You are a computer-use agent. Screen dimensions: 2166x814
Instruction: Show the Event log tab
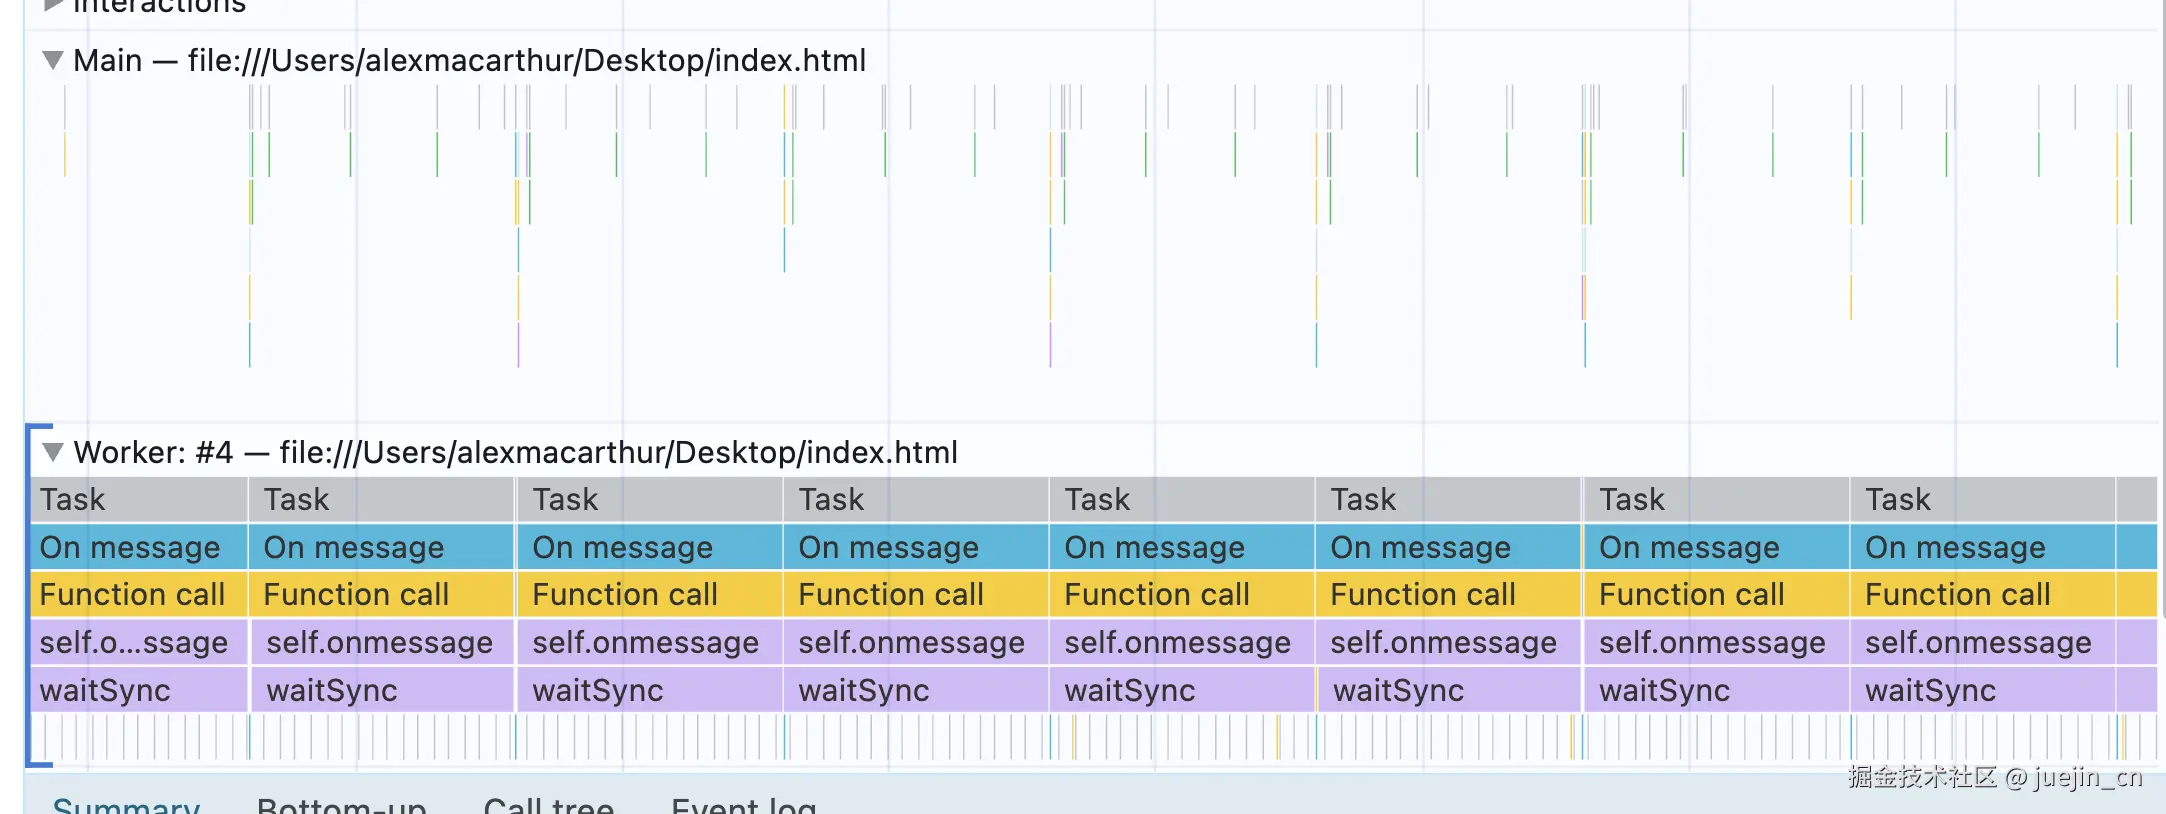(x=743, y=805)
